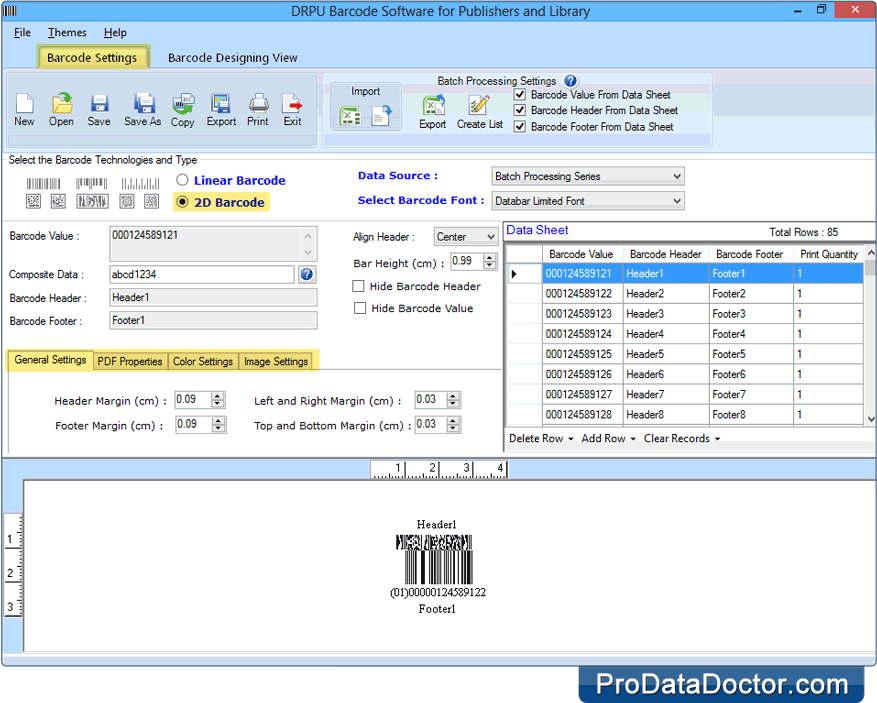Click Composite Data help icon
This screenshot has height=703, width=877.
(x=307, y=274)
